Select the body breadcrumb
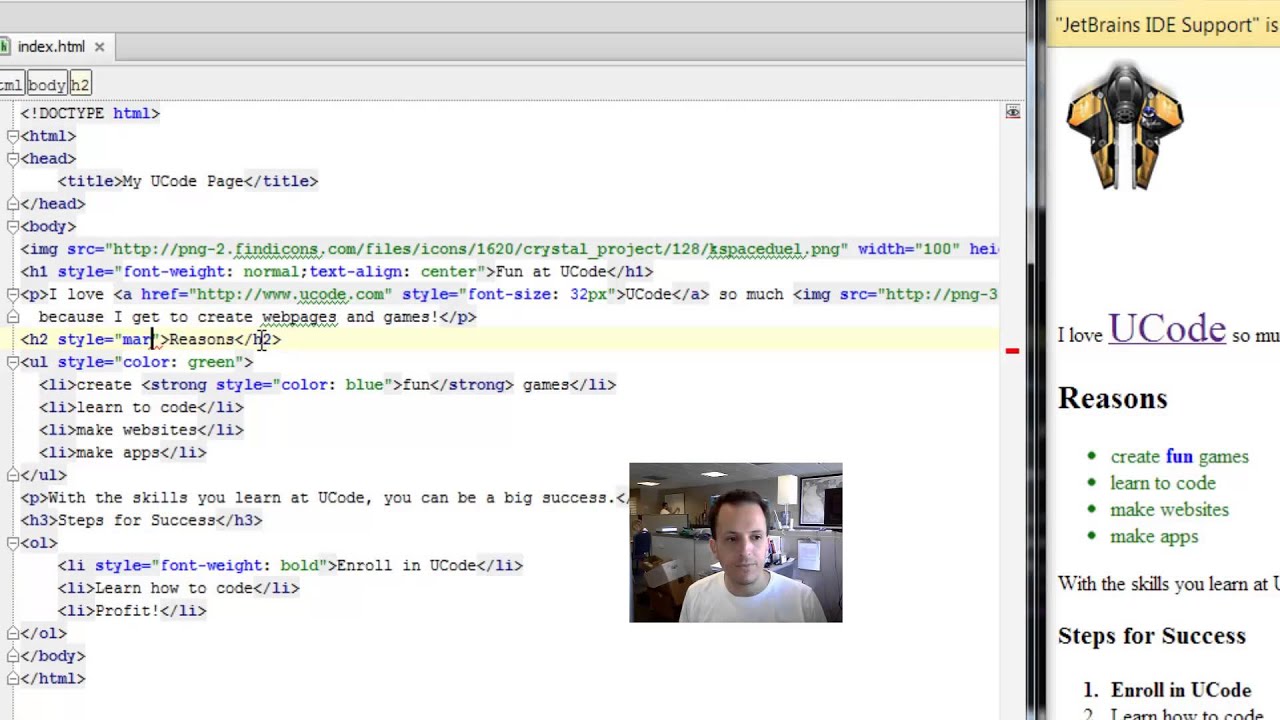Screen dimensions: 1280x720 pyautogui.click(x=46, y=85)
